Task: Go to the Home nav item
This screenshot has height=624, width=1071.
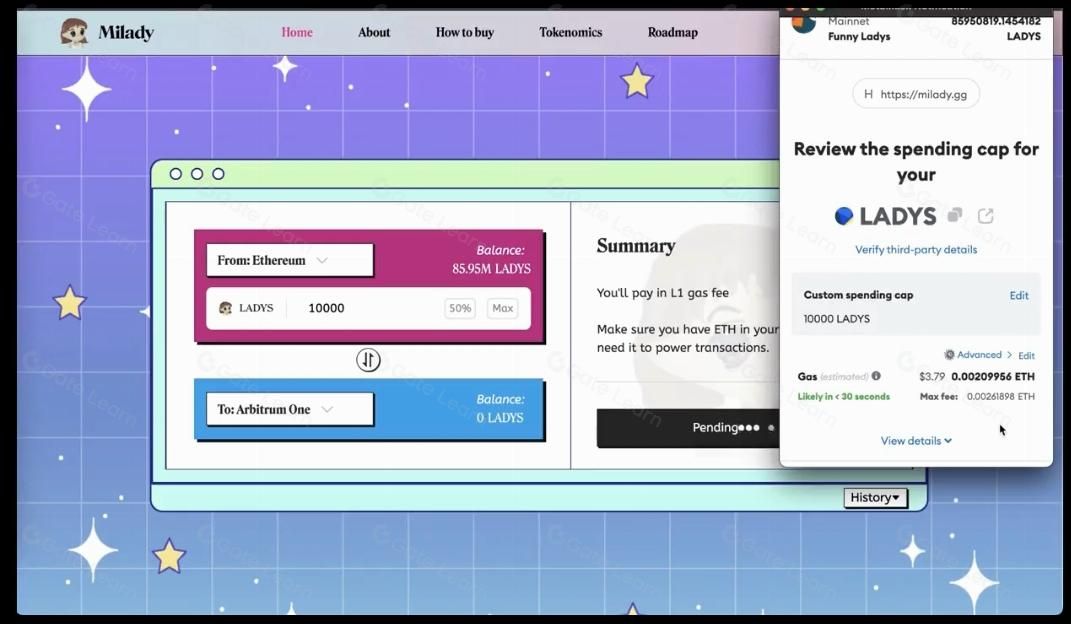Action: [x=297, y=32]
